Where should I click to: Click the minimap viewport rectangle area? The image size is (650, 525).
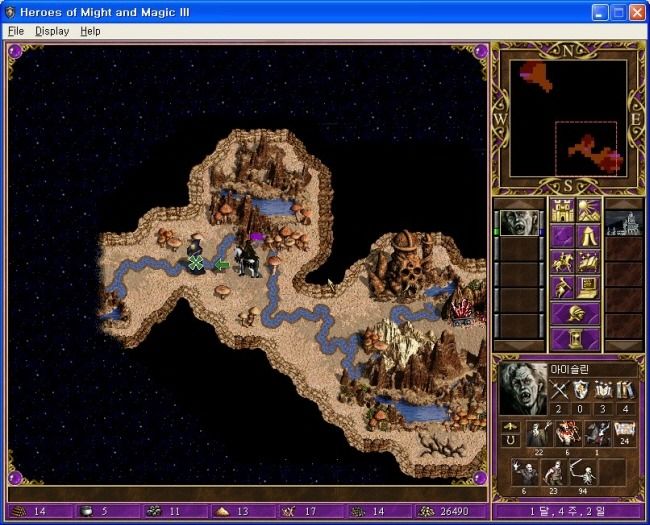586,148
